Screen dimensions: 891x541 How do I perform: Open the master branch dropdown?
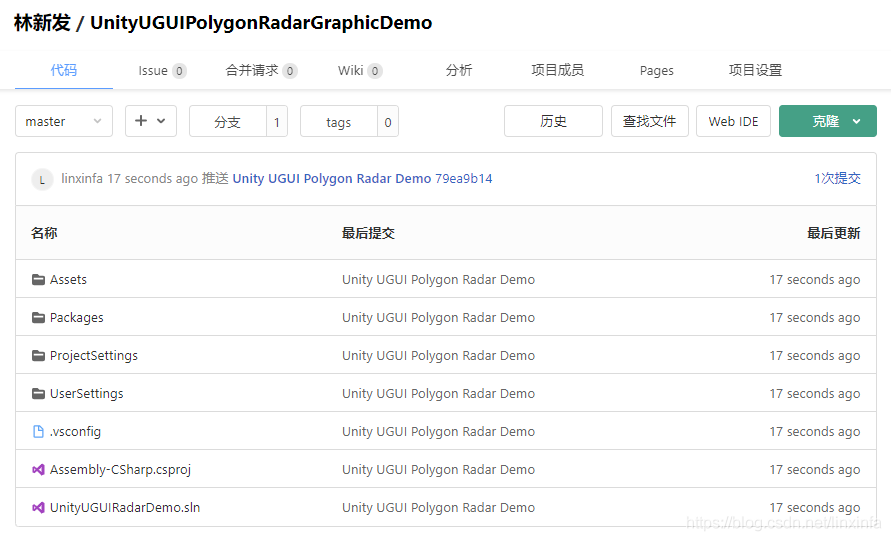pyautogui.click(x=64, y=121)
